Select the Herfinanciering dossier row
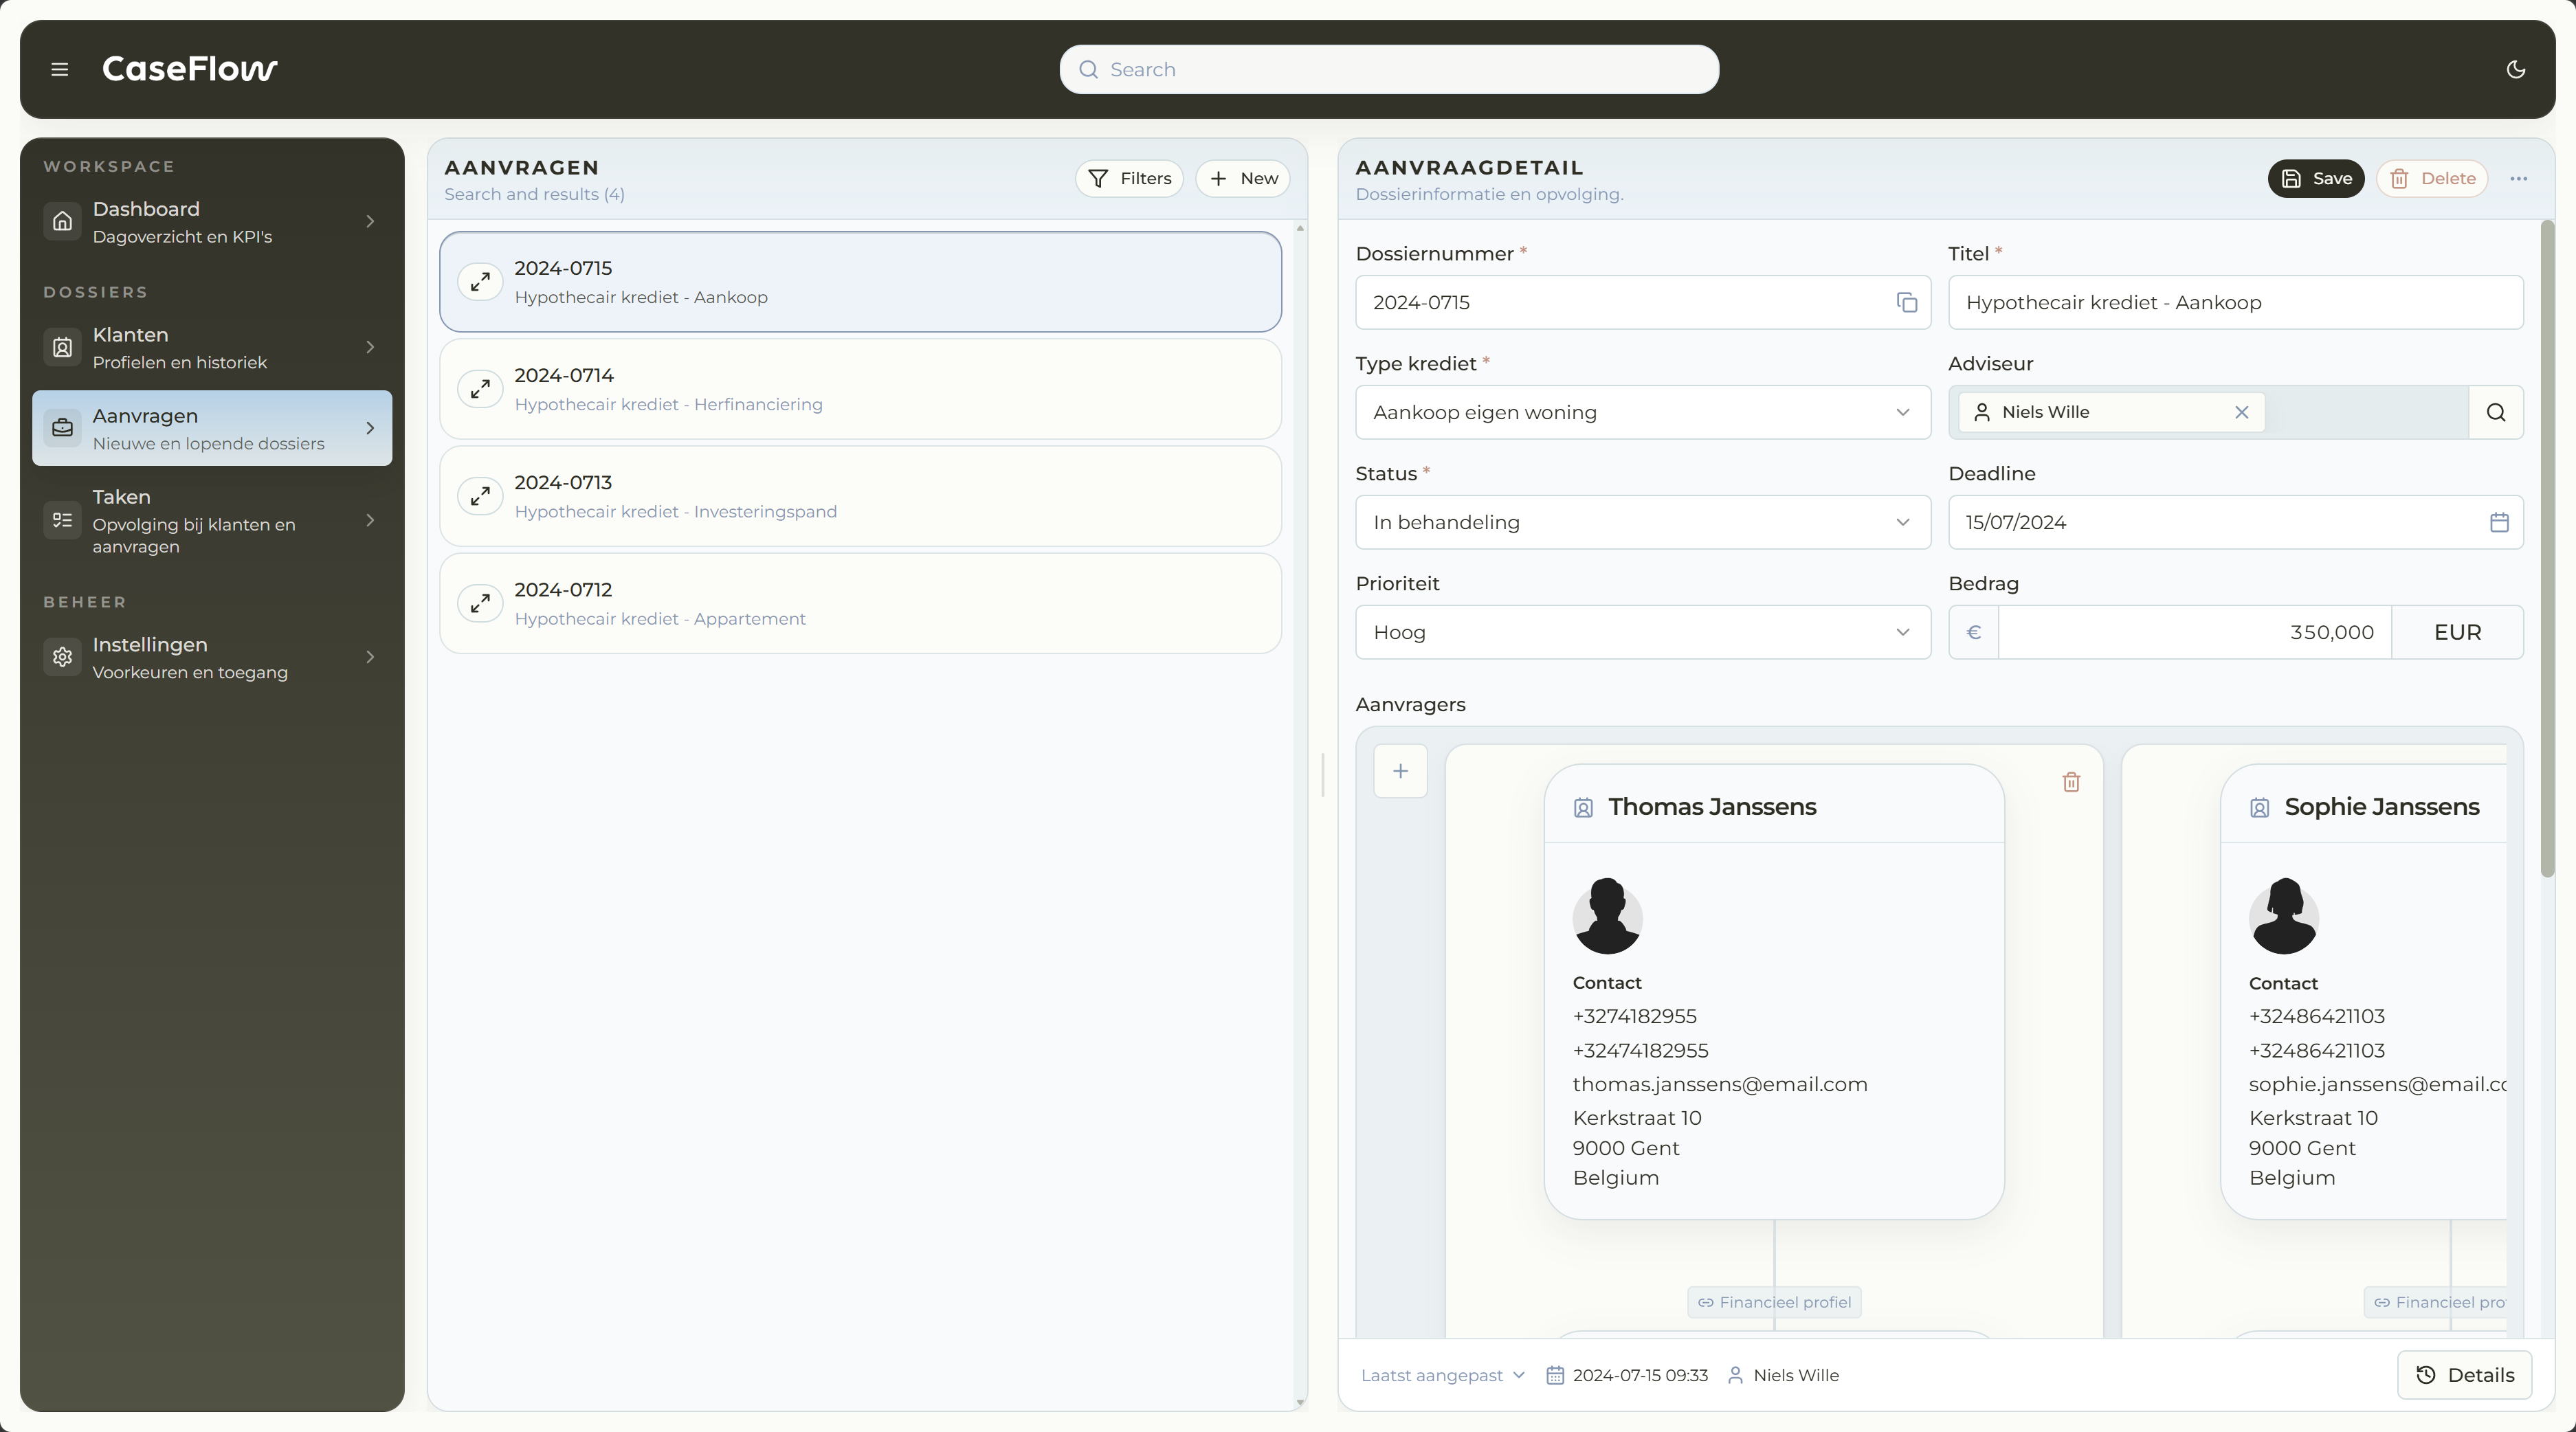This screenshot has height=1432, width=2576. 860,389
